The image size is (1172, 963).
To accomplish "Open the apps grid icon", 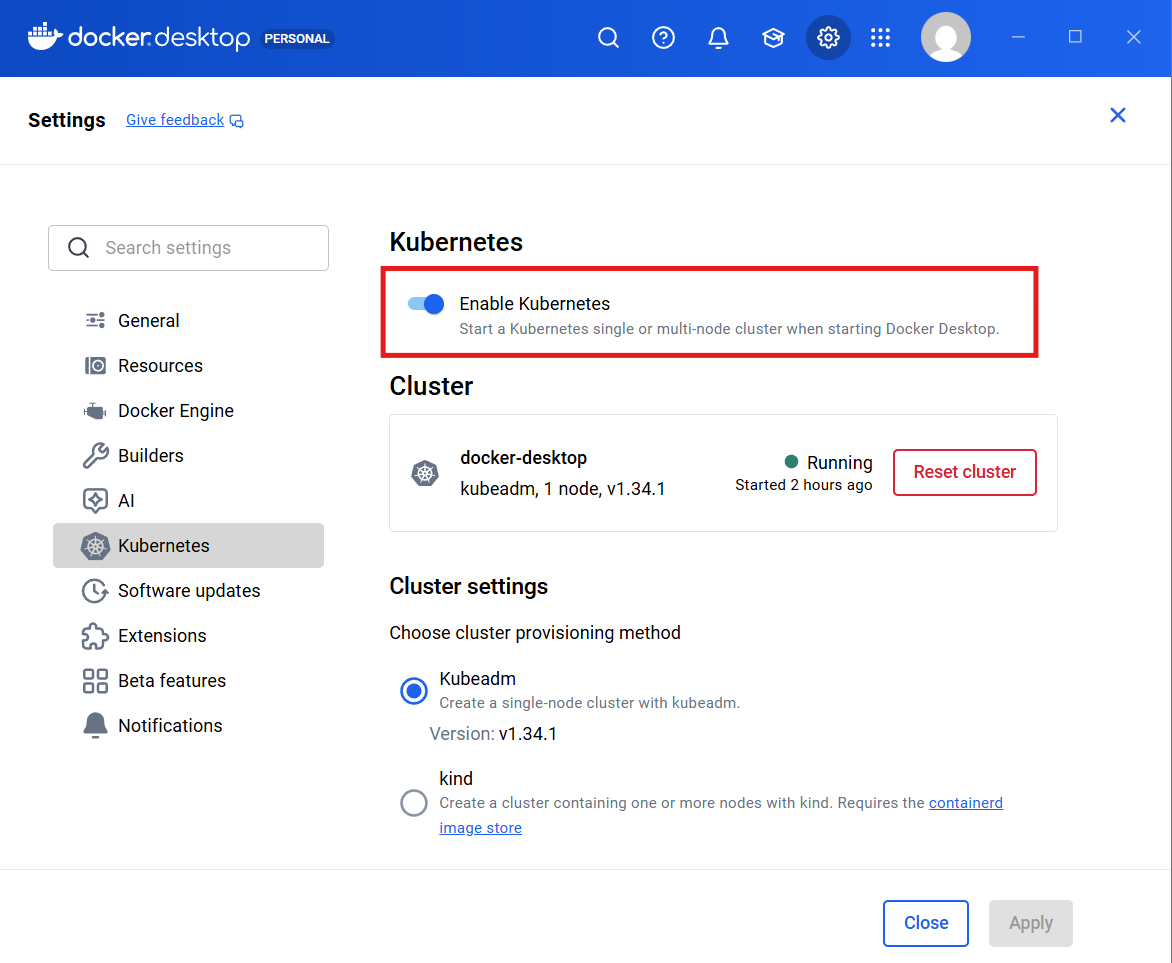I will click(x=880, y=37).
